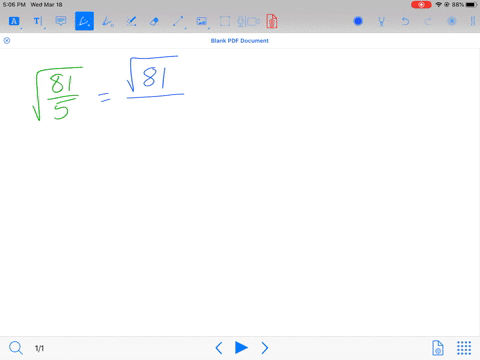
Task: Select the active freehand pen tool
Action: click(x=84, y=21)
